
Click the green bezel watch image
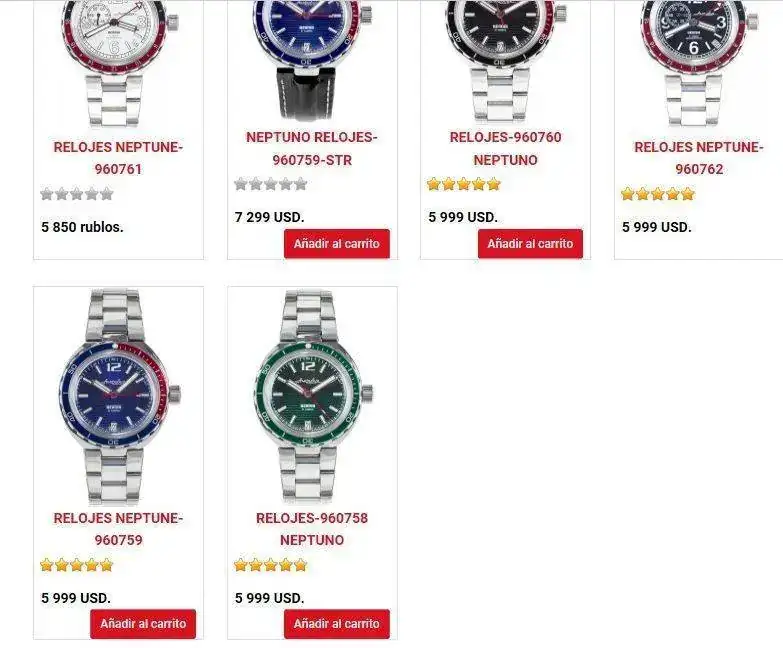312,397
